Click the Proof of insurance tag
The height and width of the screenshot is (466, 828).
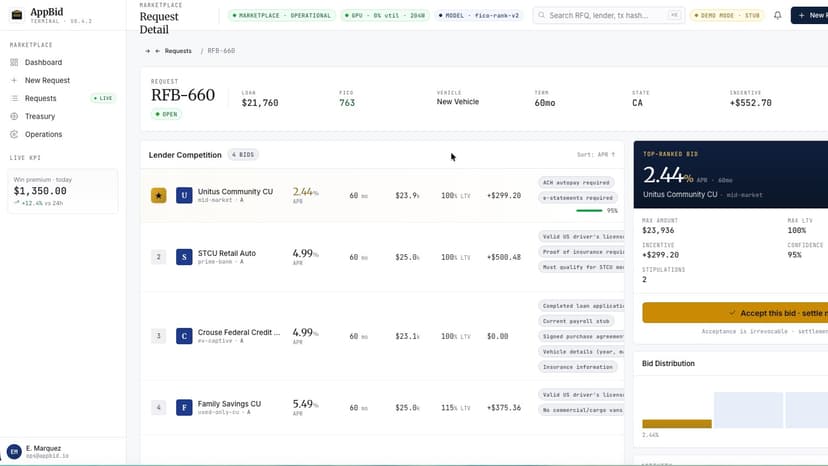(581, 251)
